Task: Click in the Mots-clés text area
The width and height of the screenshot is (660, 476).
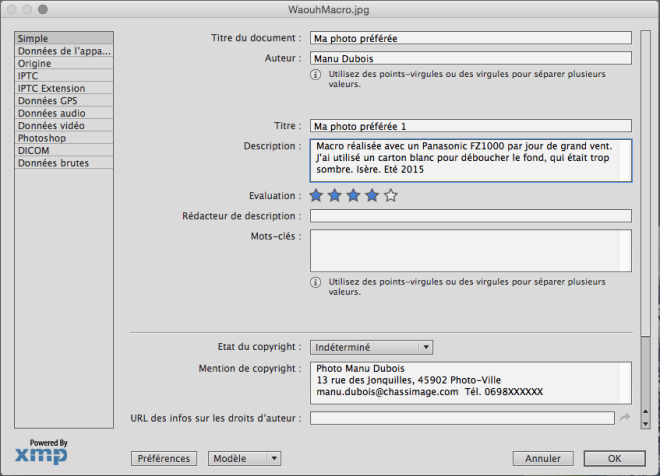Action: tap(470, 250)
